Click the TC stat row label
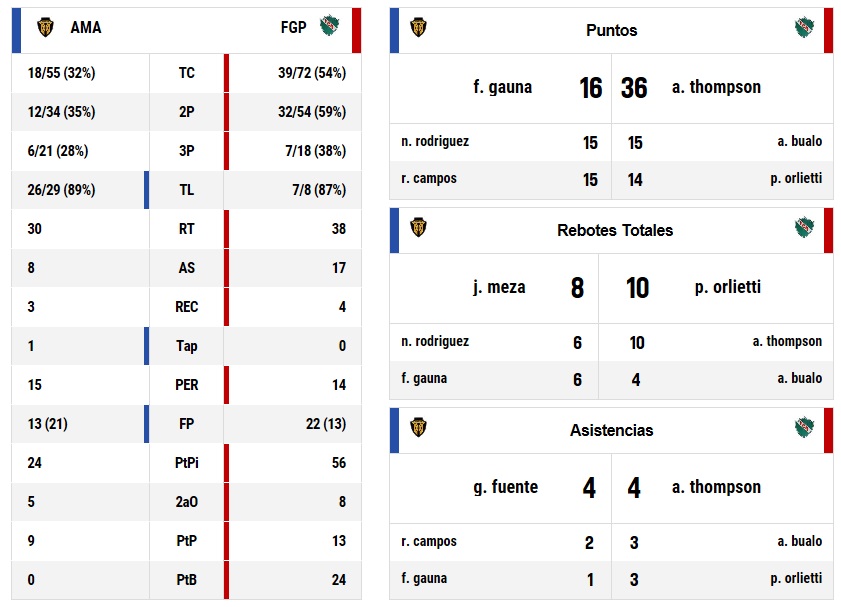This screenshot has height=607, width=841. (187, 73)
